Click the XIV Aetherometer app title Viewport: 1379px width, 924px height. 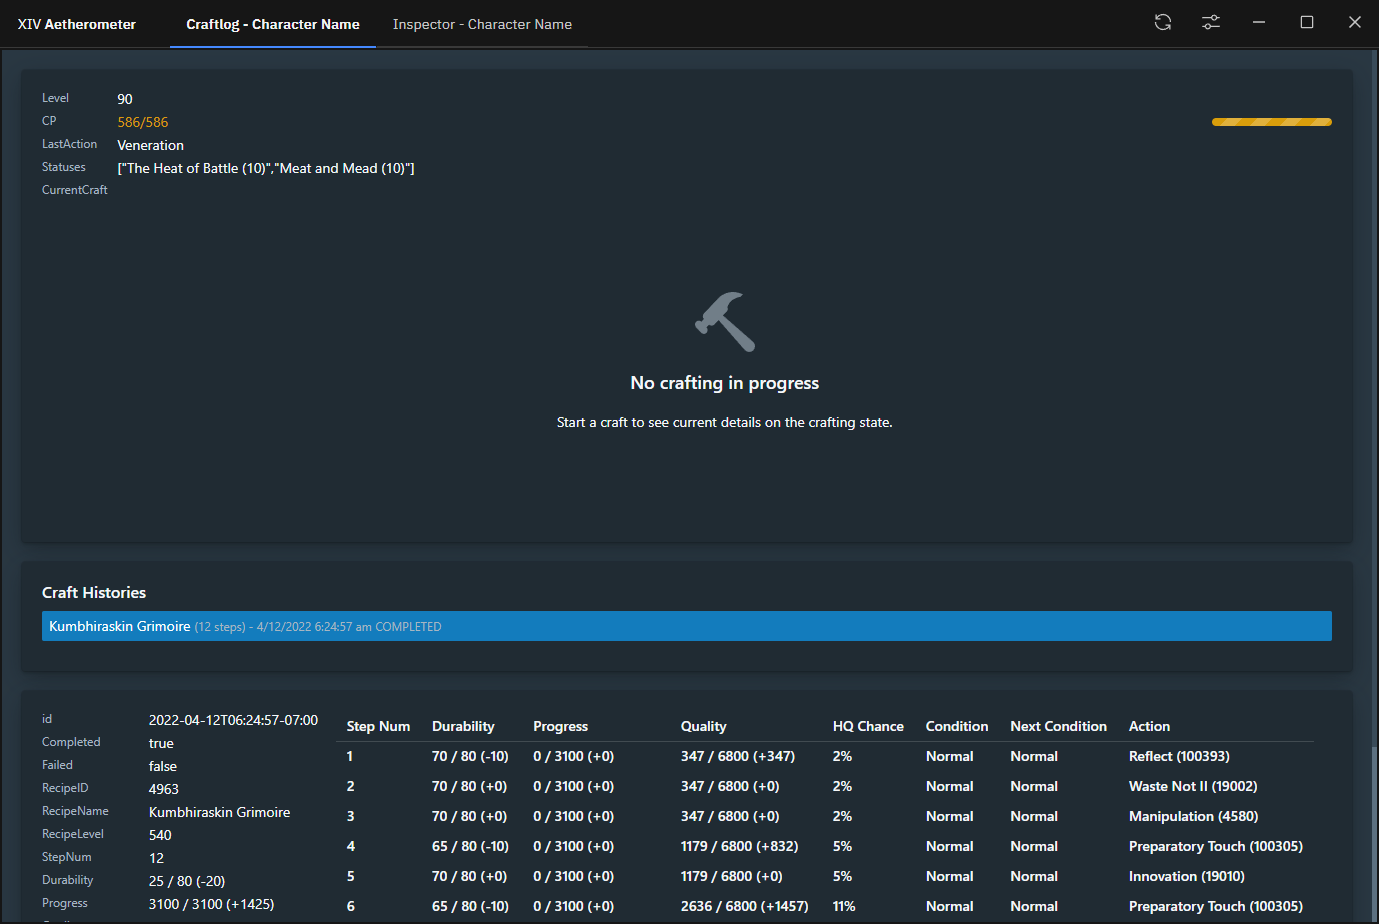coord(75,23)
